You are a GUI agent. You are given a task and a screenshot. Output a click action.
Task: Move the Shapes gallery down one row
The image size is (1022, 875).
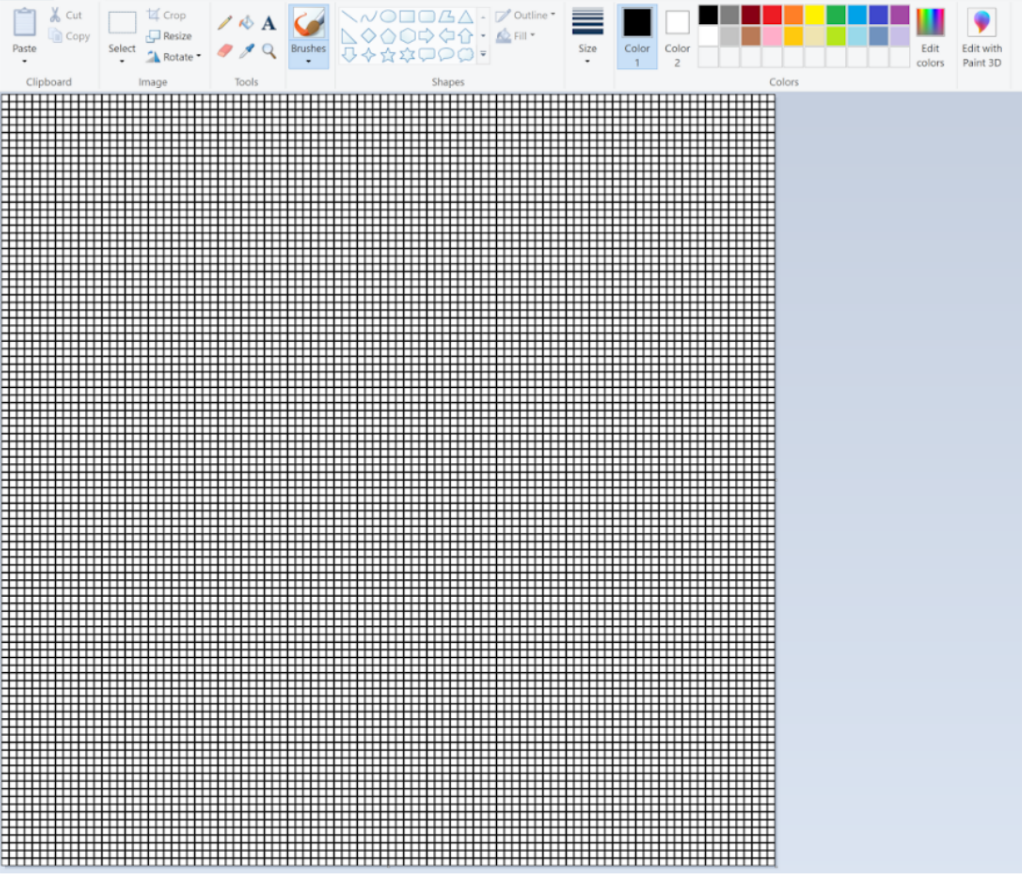pyautogui.click(x=483, y=36)
